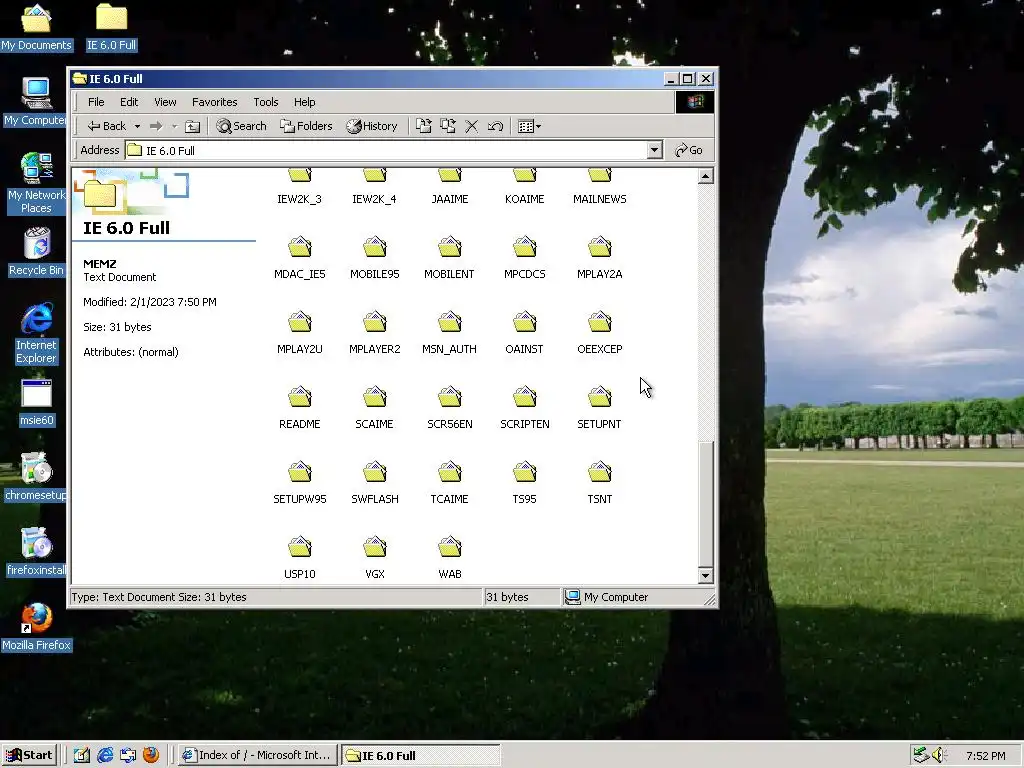
Task: Select the TSNT file icon
Action: click(600, 473)
